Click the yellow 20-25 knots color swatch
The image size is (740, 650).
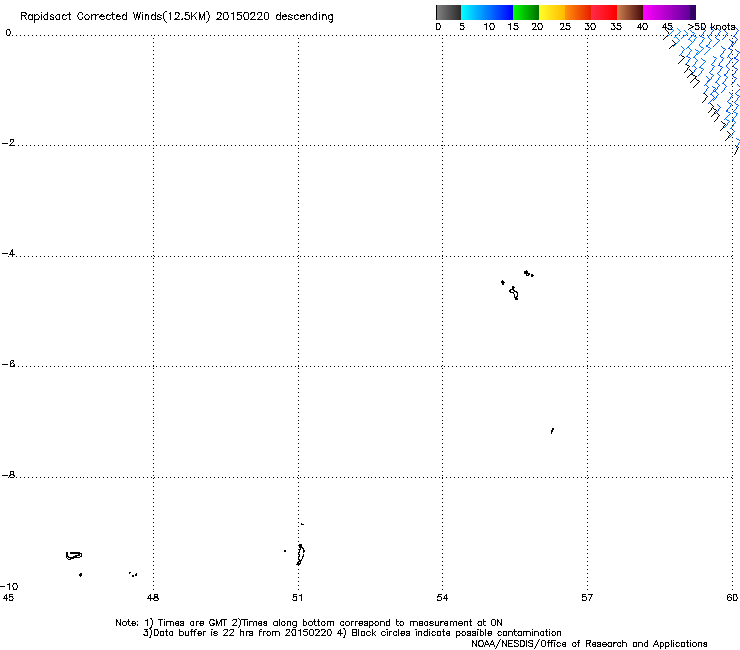[x=552, y=12]
